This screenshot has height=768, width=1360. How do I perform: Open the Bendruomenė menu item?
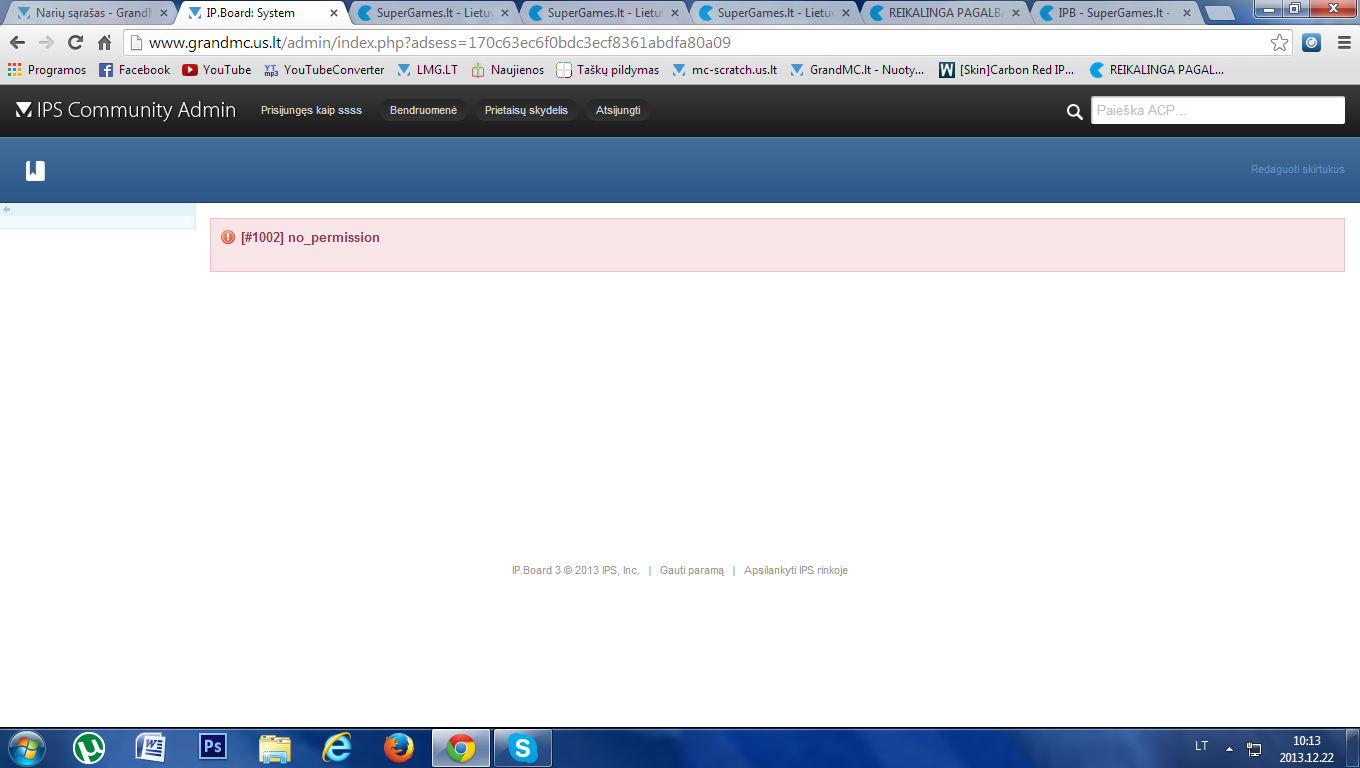[423, 110]
